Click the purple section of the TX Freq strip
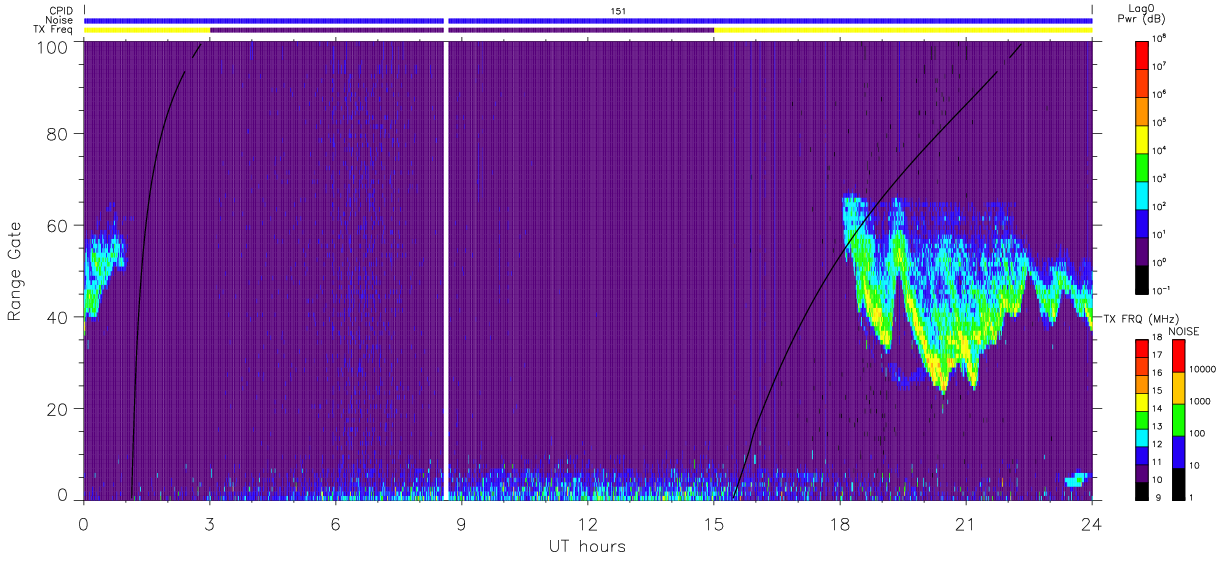 [x=462, y=30]
